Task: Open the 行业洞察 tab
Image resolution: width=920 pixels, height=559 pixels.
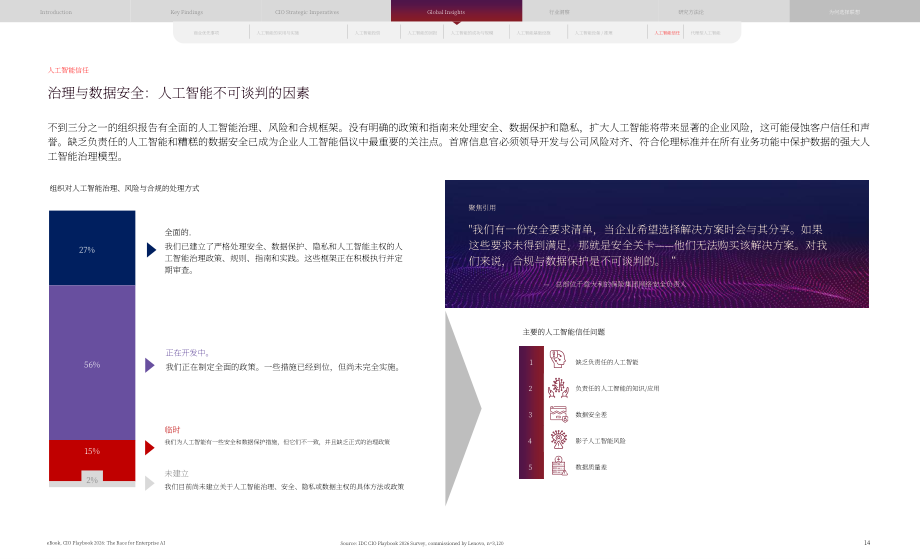Action: point(559,12)
